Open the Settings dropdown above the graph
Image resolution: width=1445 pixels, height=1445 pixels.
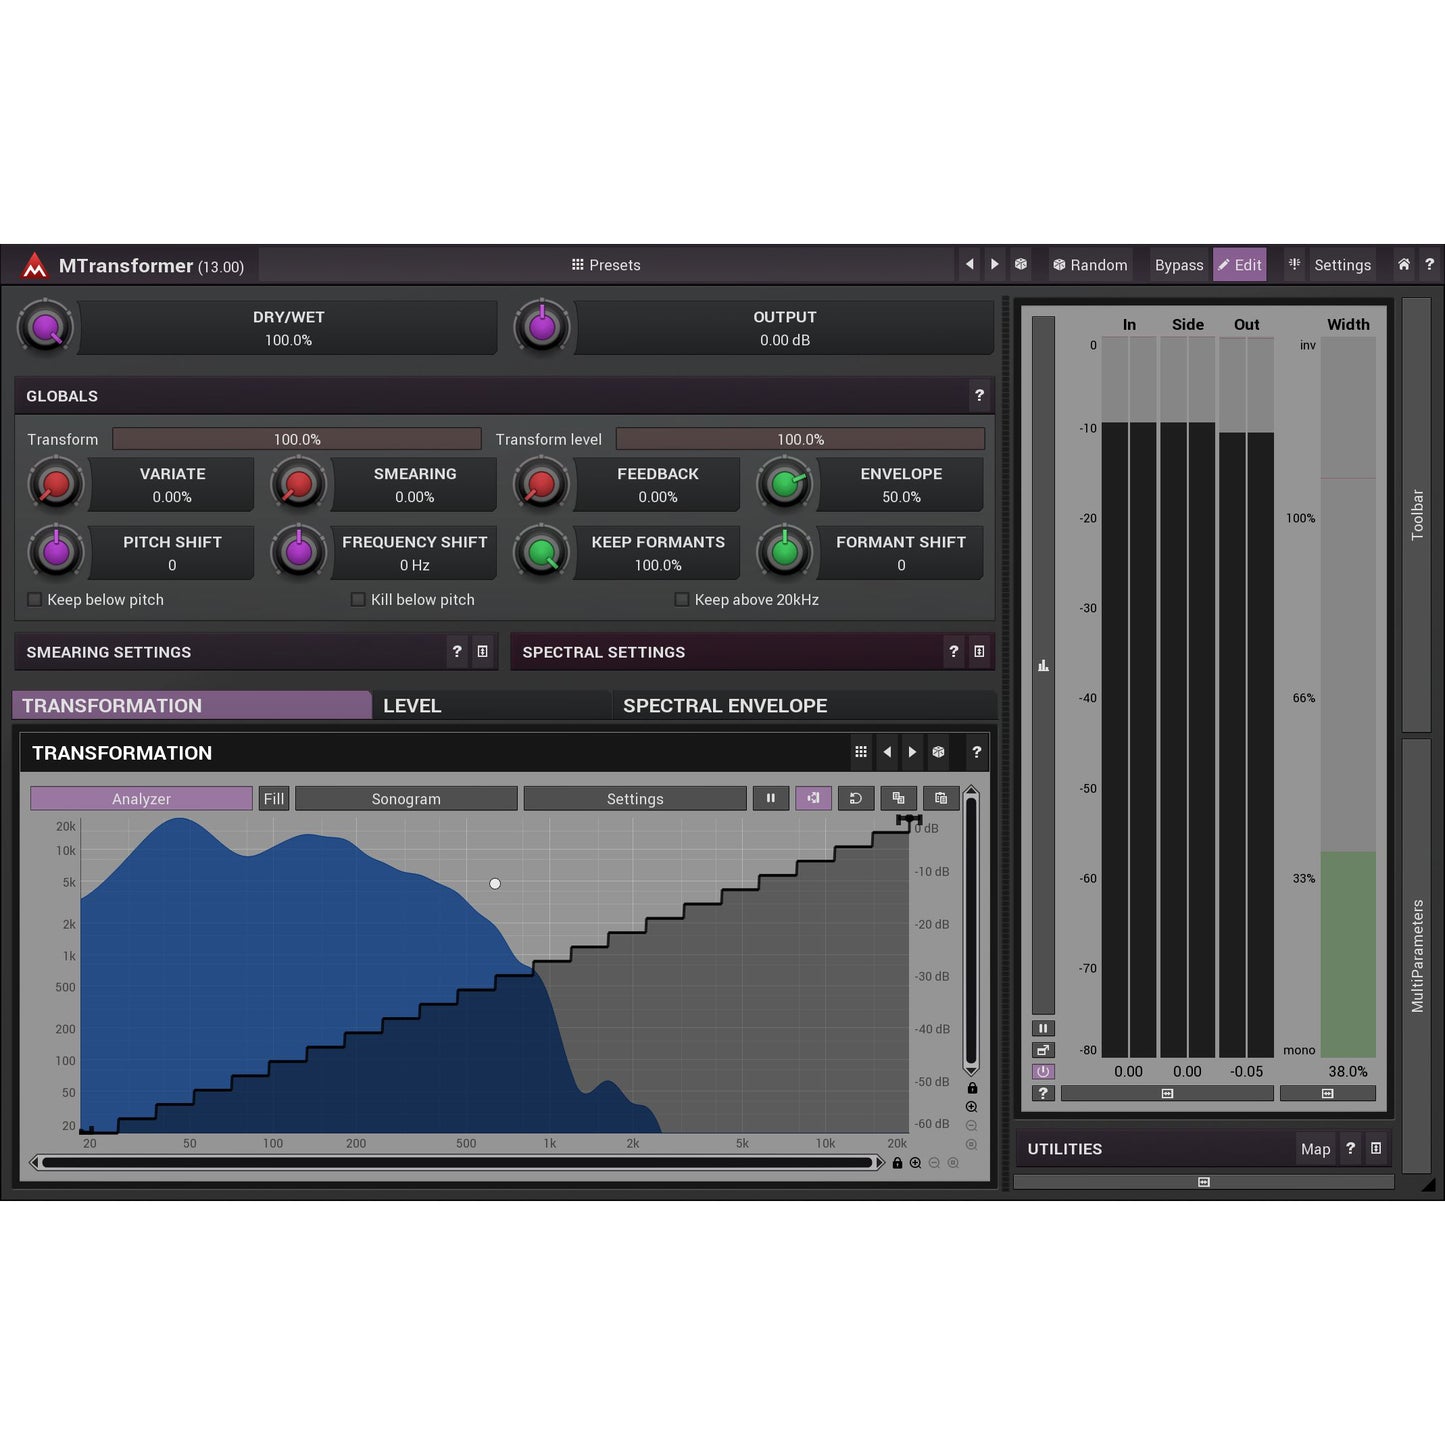(634, 798)
